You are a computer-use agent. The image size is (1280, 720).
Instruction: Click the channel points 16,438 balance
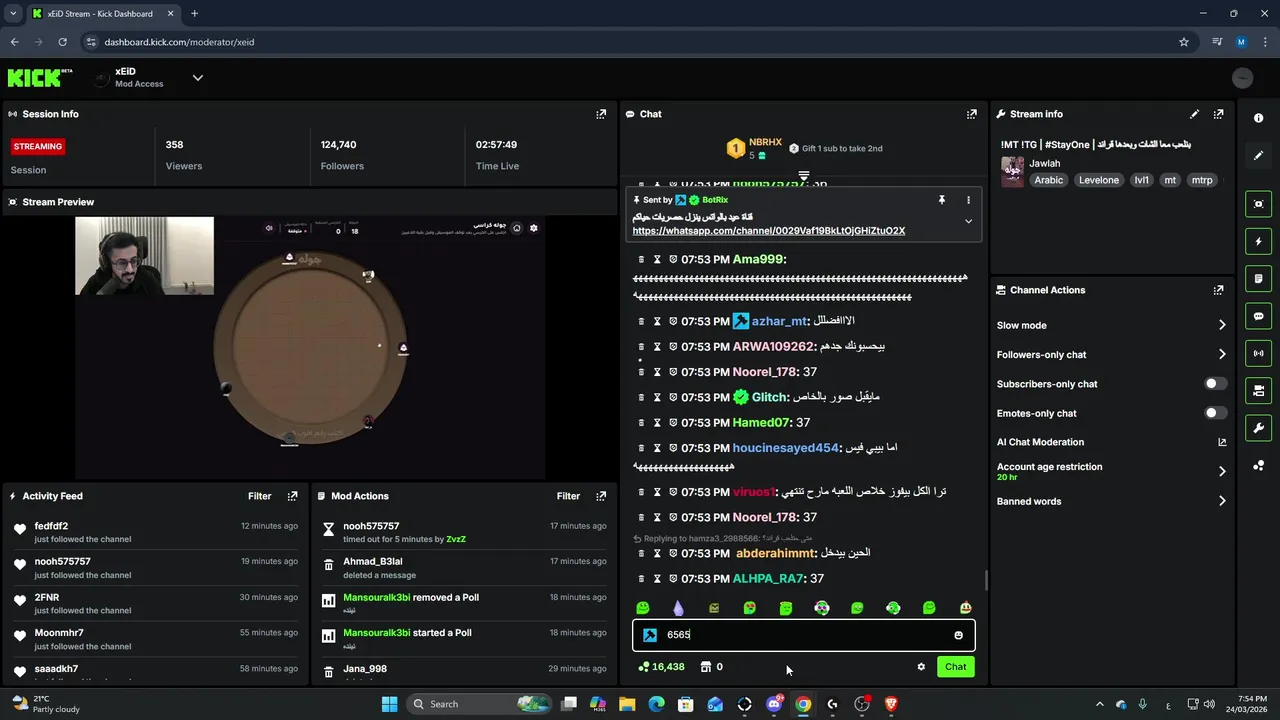pyautogui.click(x=661, y=667)
